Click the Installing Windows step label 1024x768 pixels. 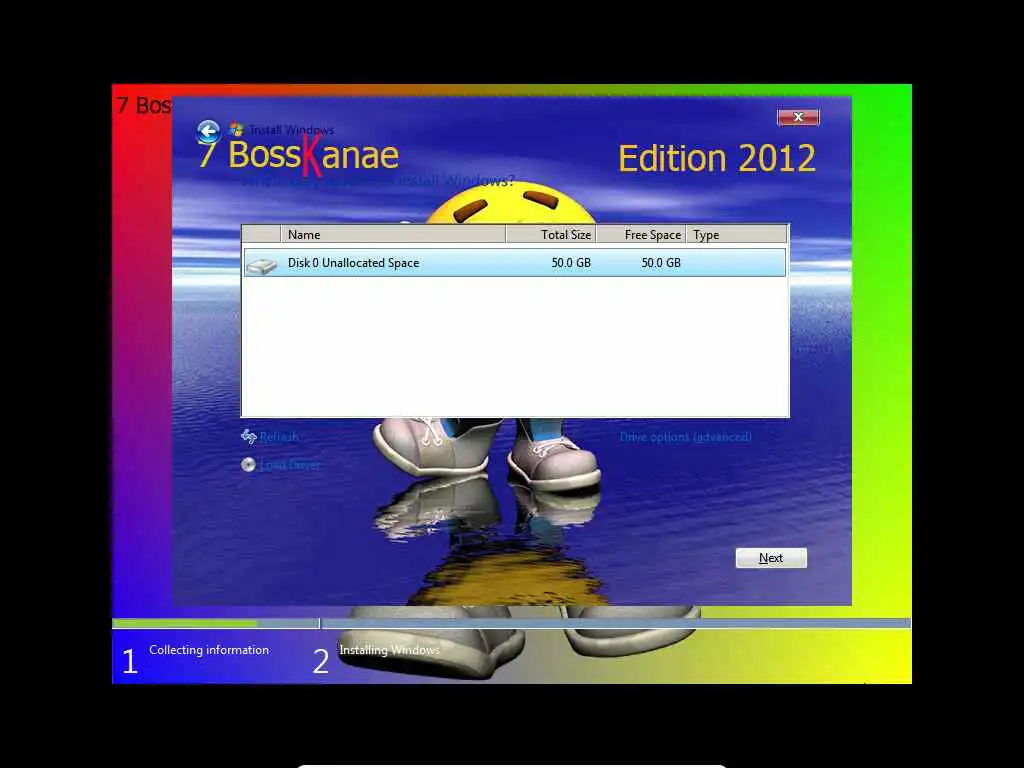pos(389,650)
